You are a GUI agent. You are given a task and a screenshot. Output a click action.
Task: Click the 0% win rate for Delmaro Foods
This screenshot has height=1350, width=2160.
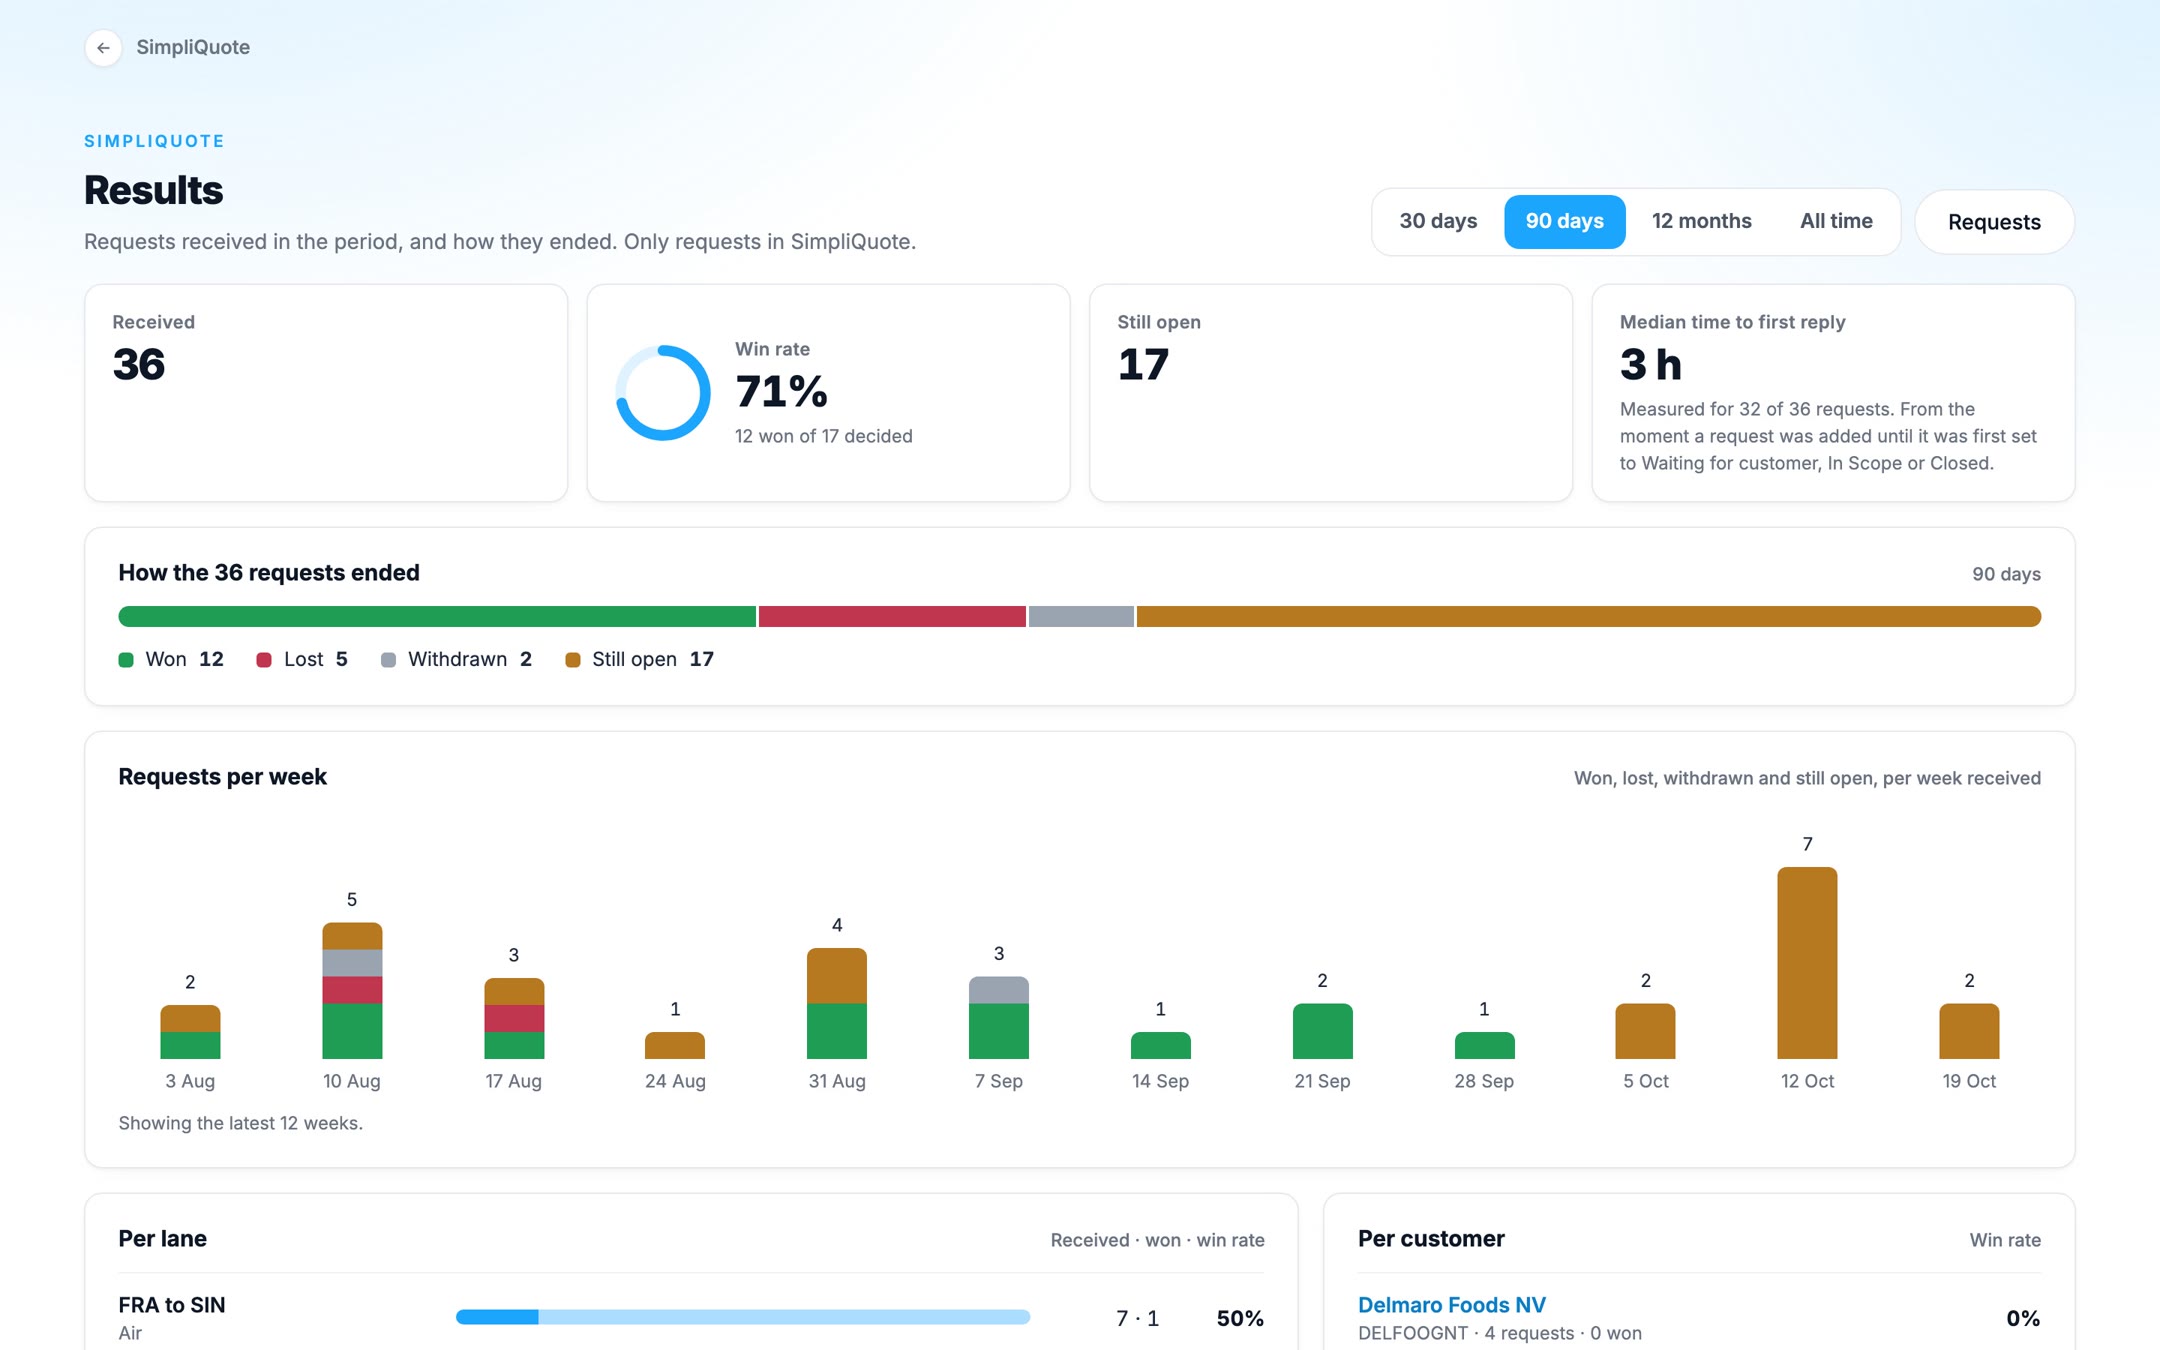[x=2023, y=1318]
